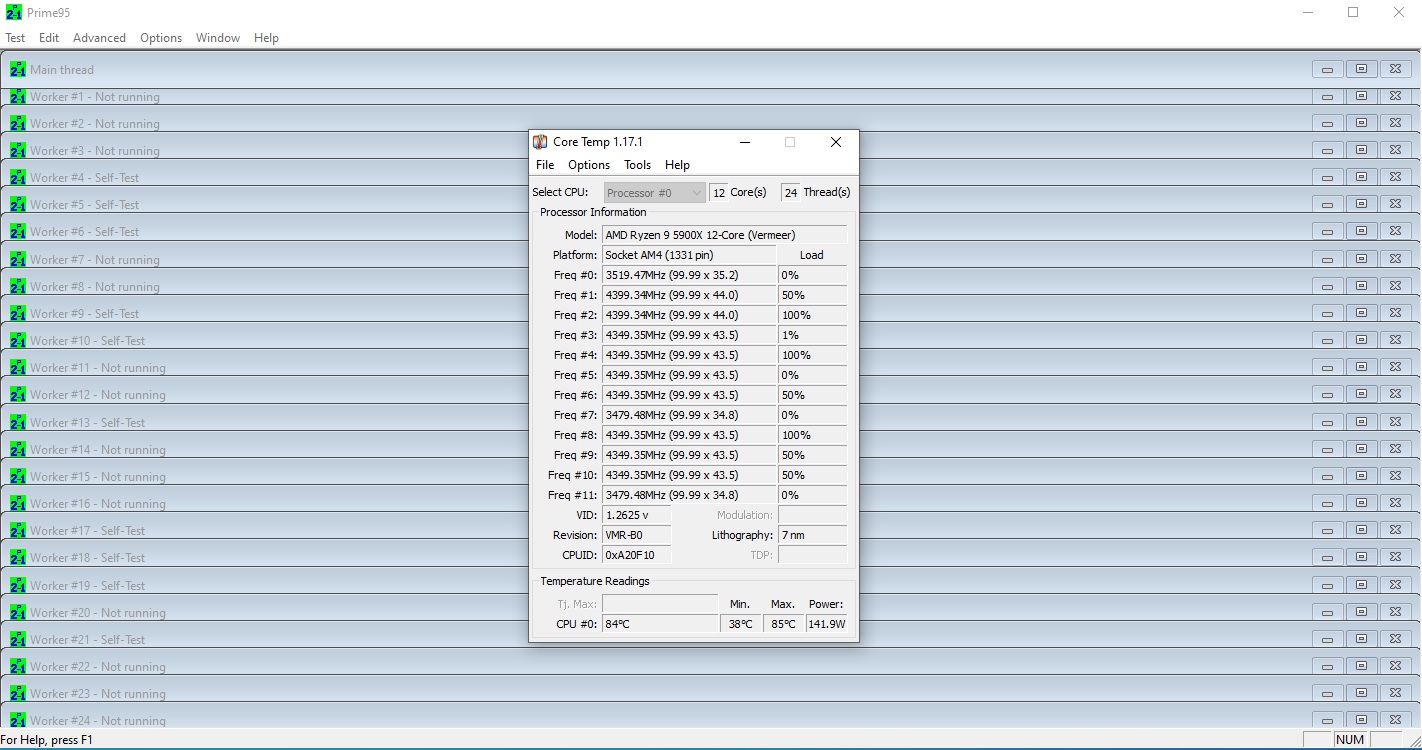Click the empty Tj. Max field
The width and height of the screenshot is (1422, 750).
click(660, 604)
